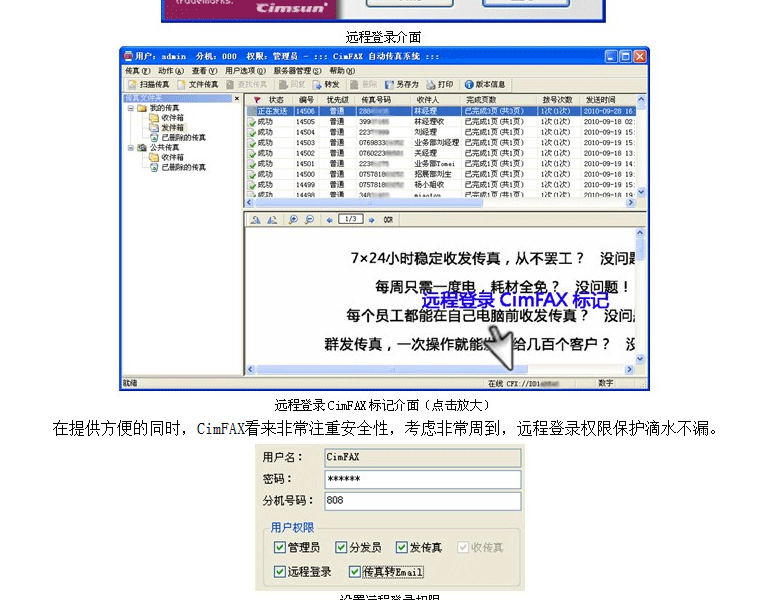Run OCR on the previewed fax
This screenshot has width=760, height=600.
pos(388,220)
